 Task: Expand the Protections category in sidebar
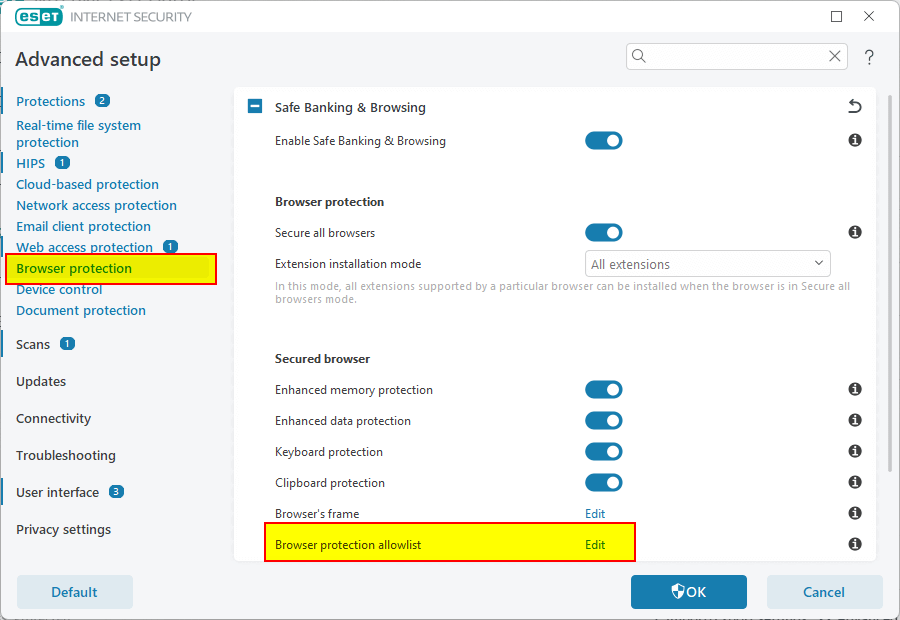51,101
